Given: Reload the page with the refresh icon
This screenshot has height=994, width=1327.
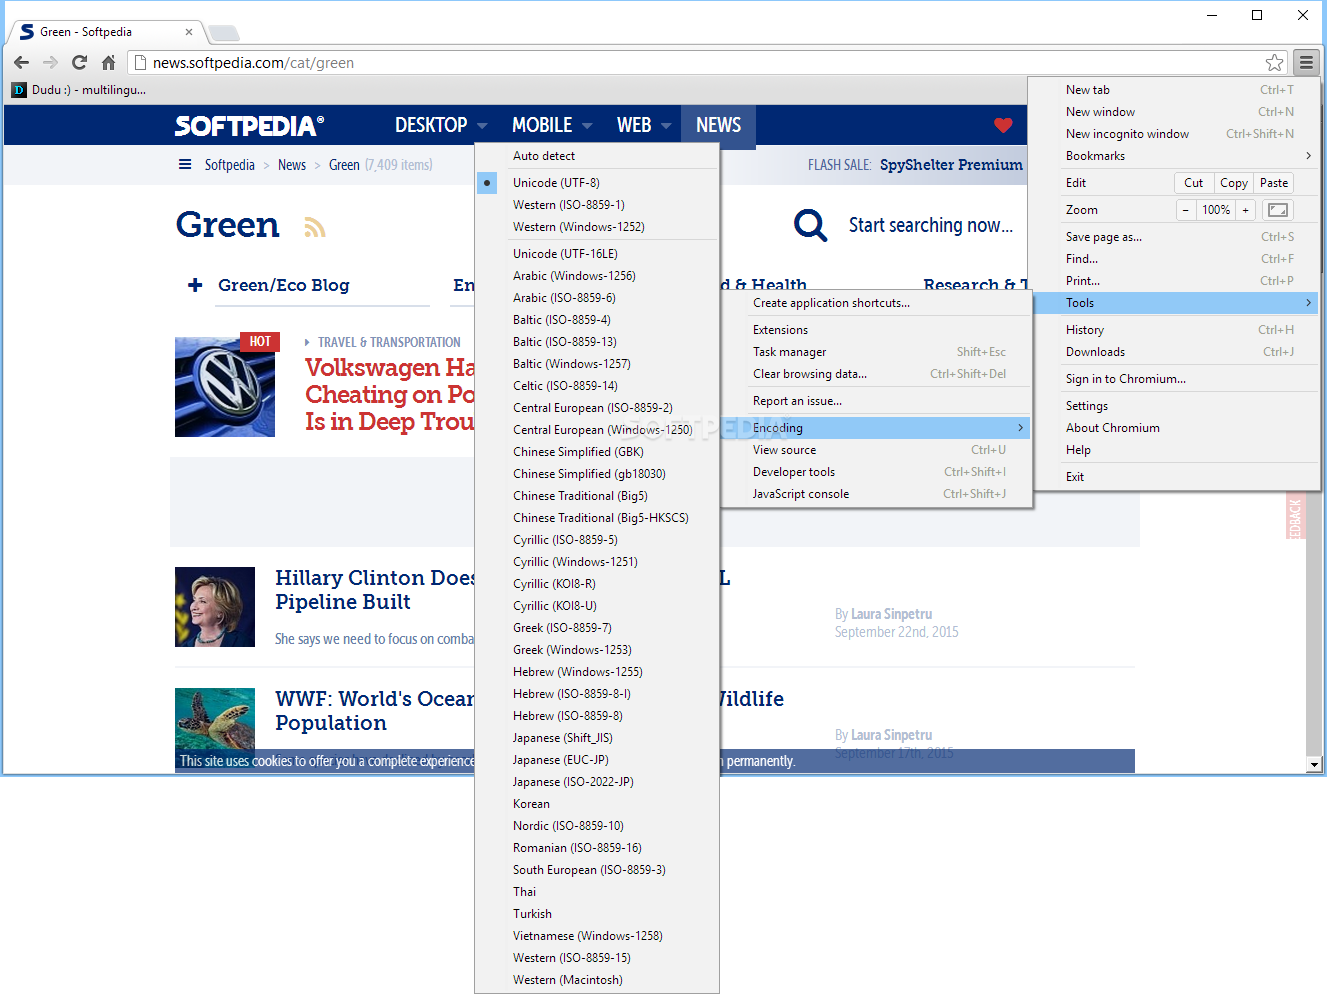Looking at the screenshot, I should coord(79,63).
